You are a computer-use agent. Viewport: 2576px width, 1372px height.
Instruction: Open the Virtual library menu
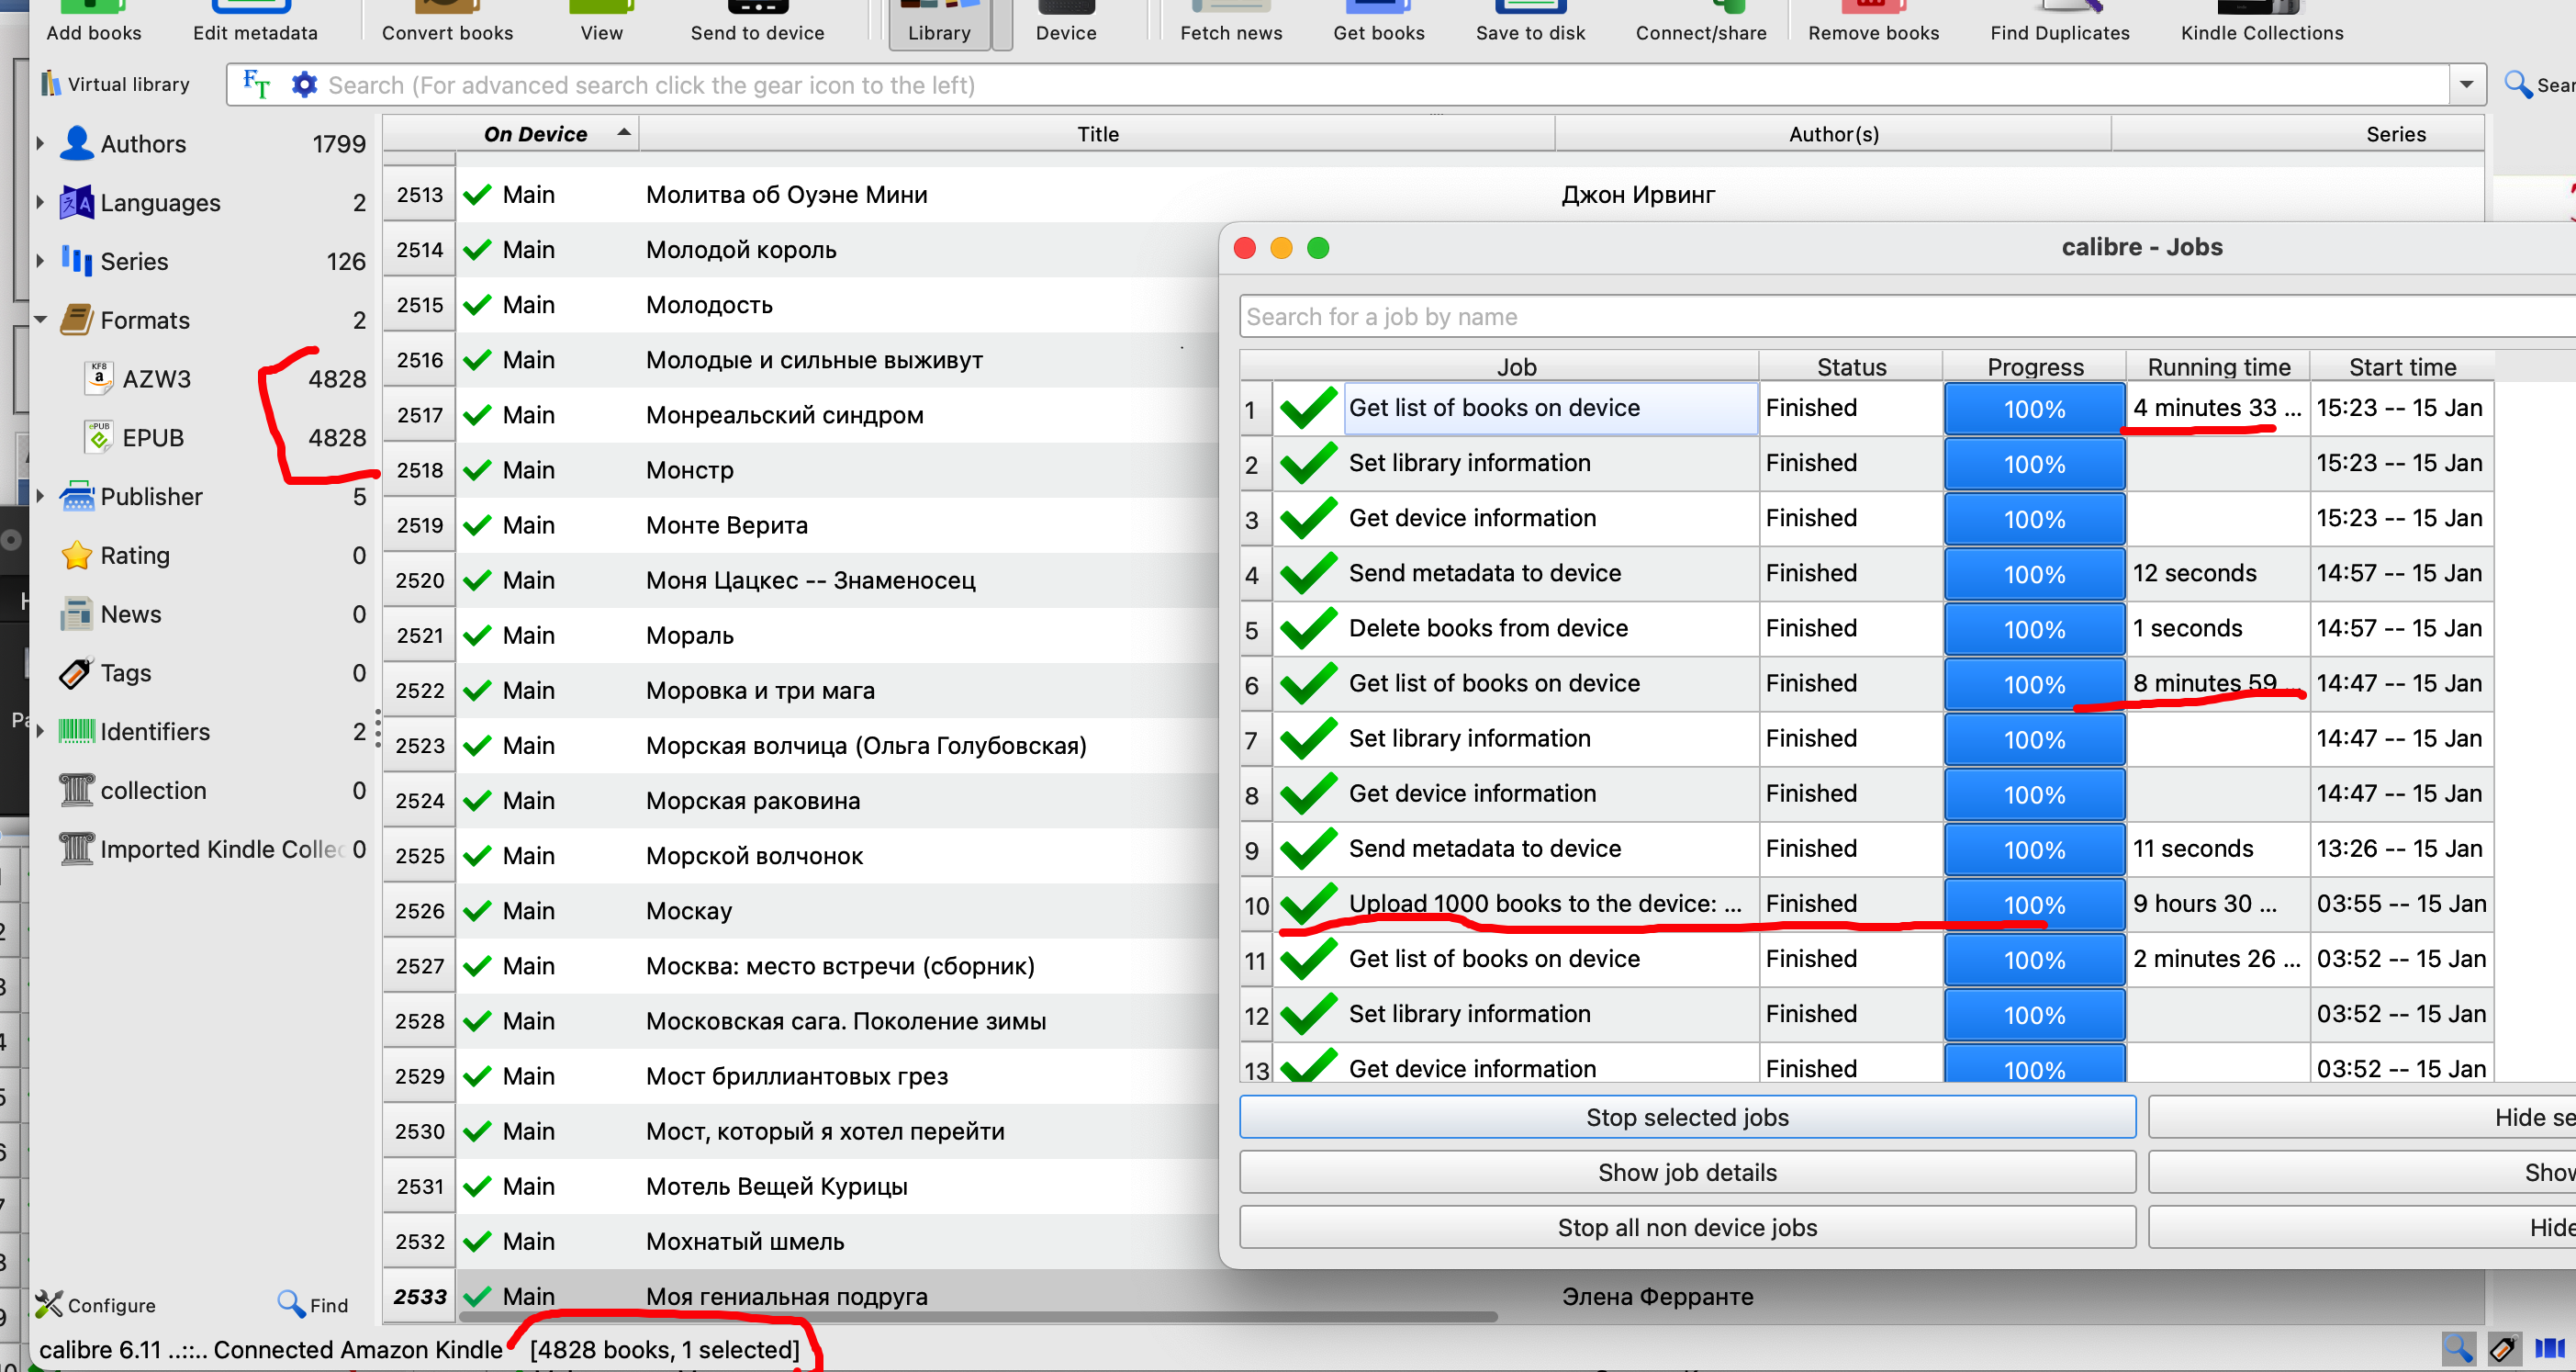pos(114,84)
